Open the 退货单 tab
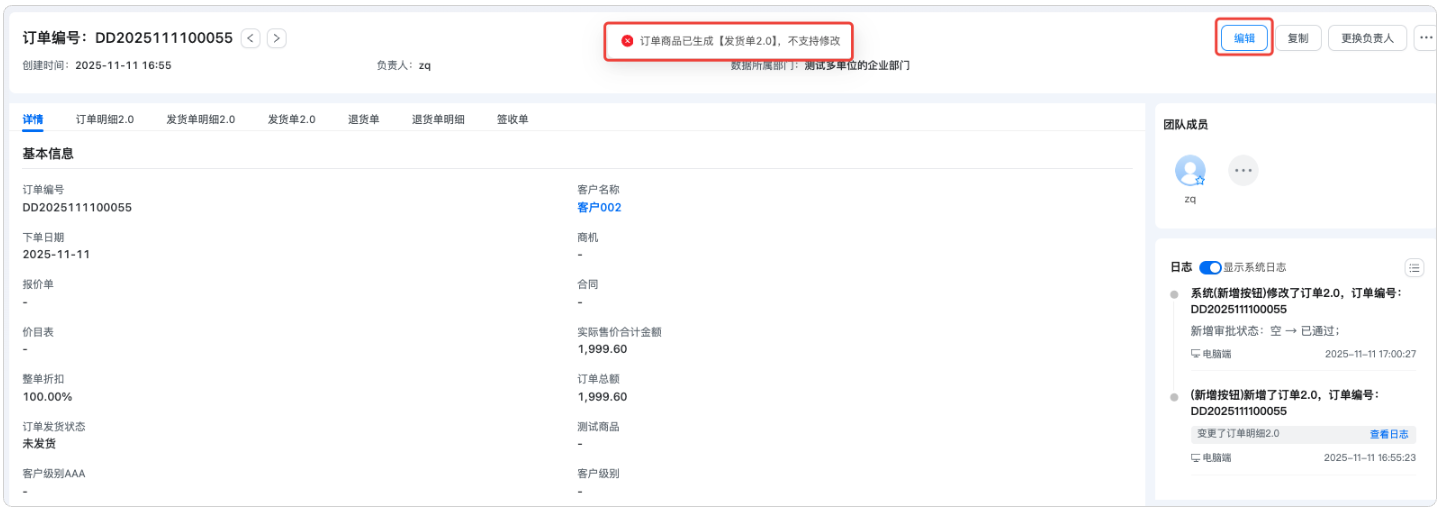Image resolution: width=1441 pixels, height=512 pixels. pos(364,119)
